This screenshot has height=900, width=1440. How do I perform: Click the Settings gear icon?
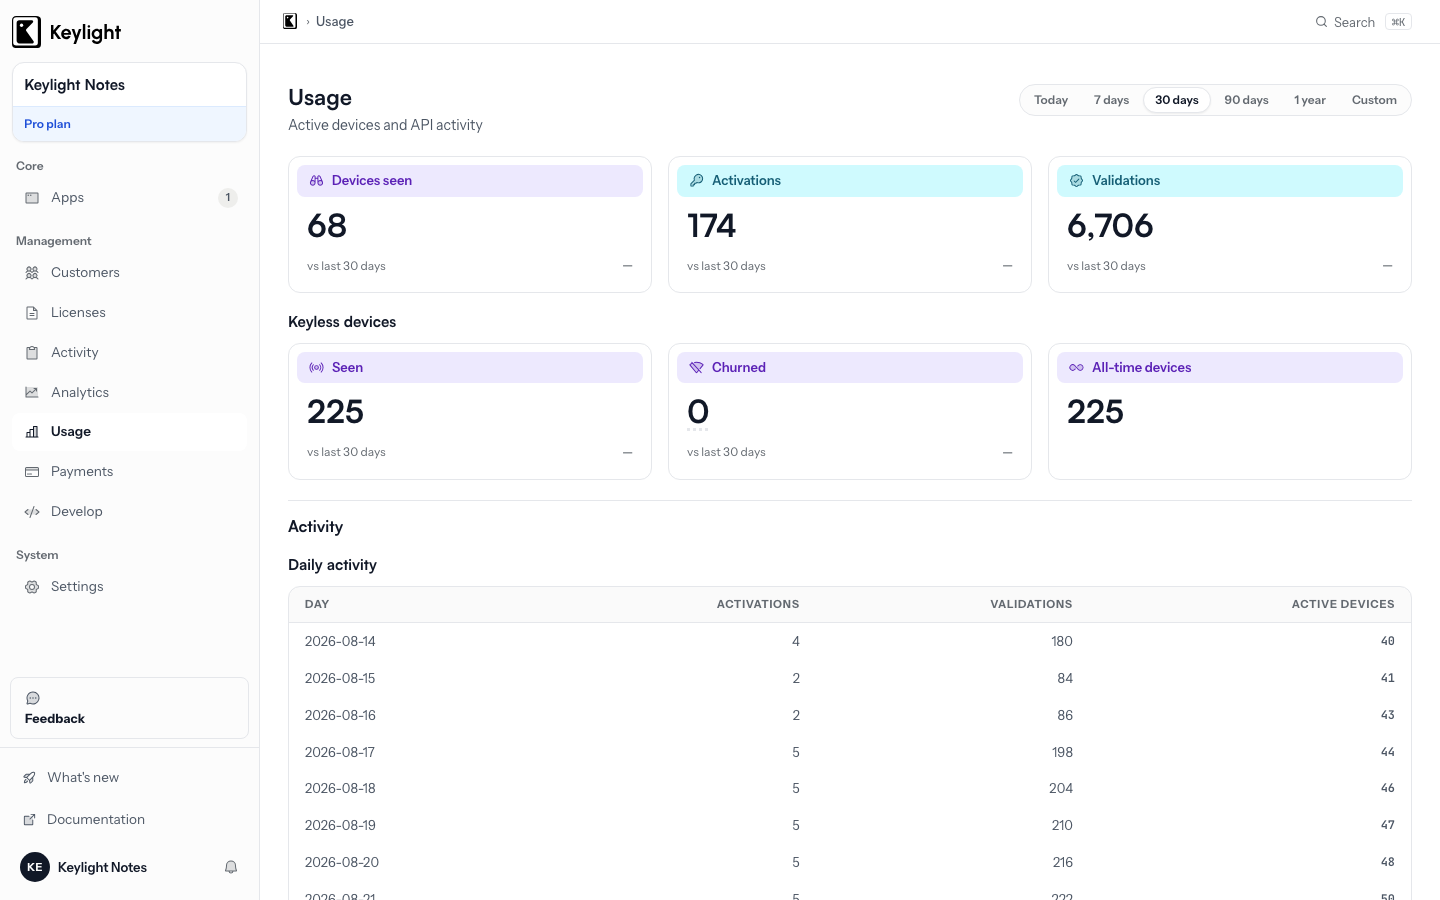coord(32,587)
